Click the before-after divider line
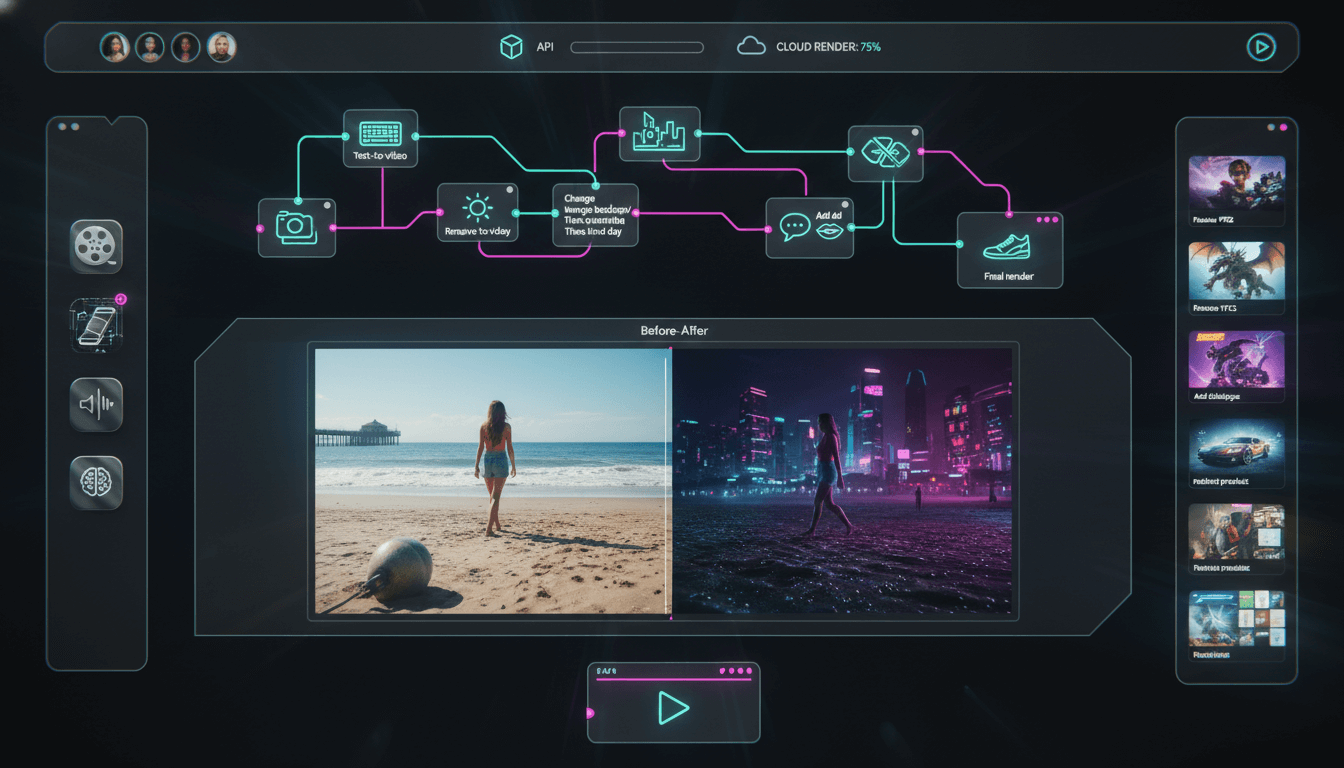Screen dimensions: 1344x768 667,480
